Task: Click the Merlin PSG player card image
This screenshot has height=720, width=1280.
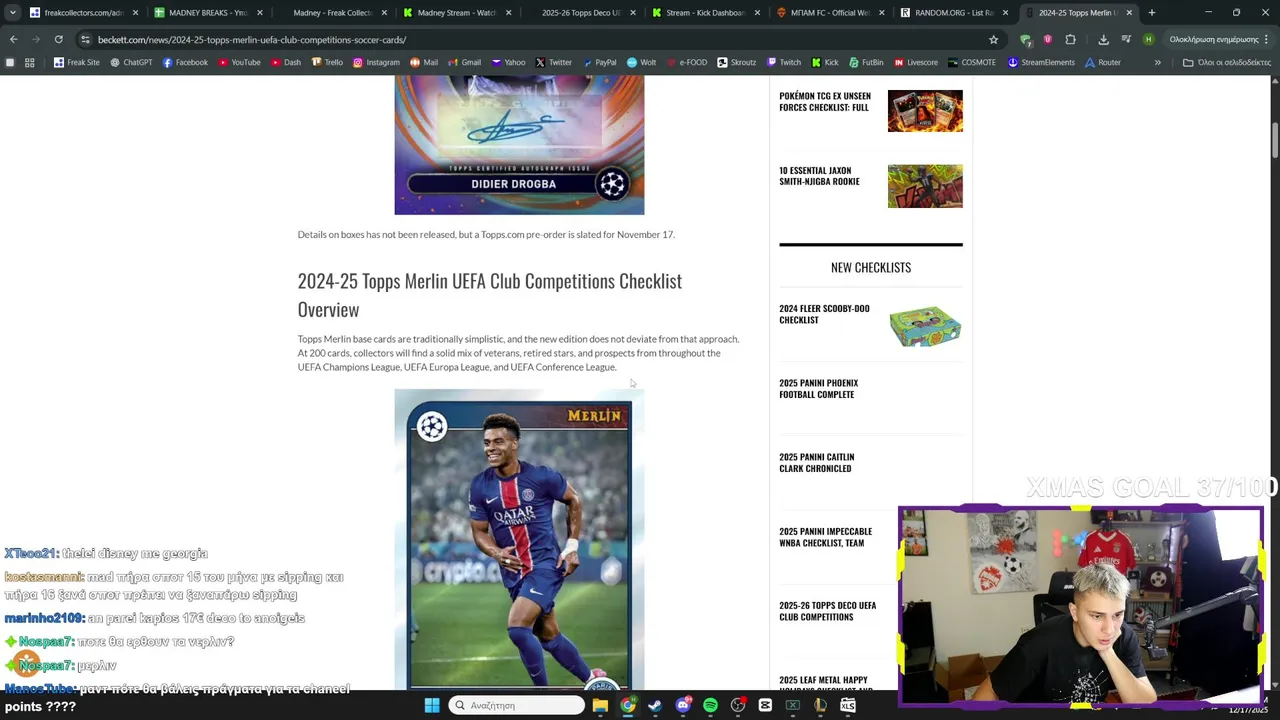Action: (x=519, y=540)
